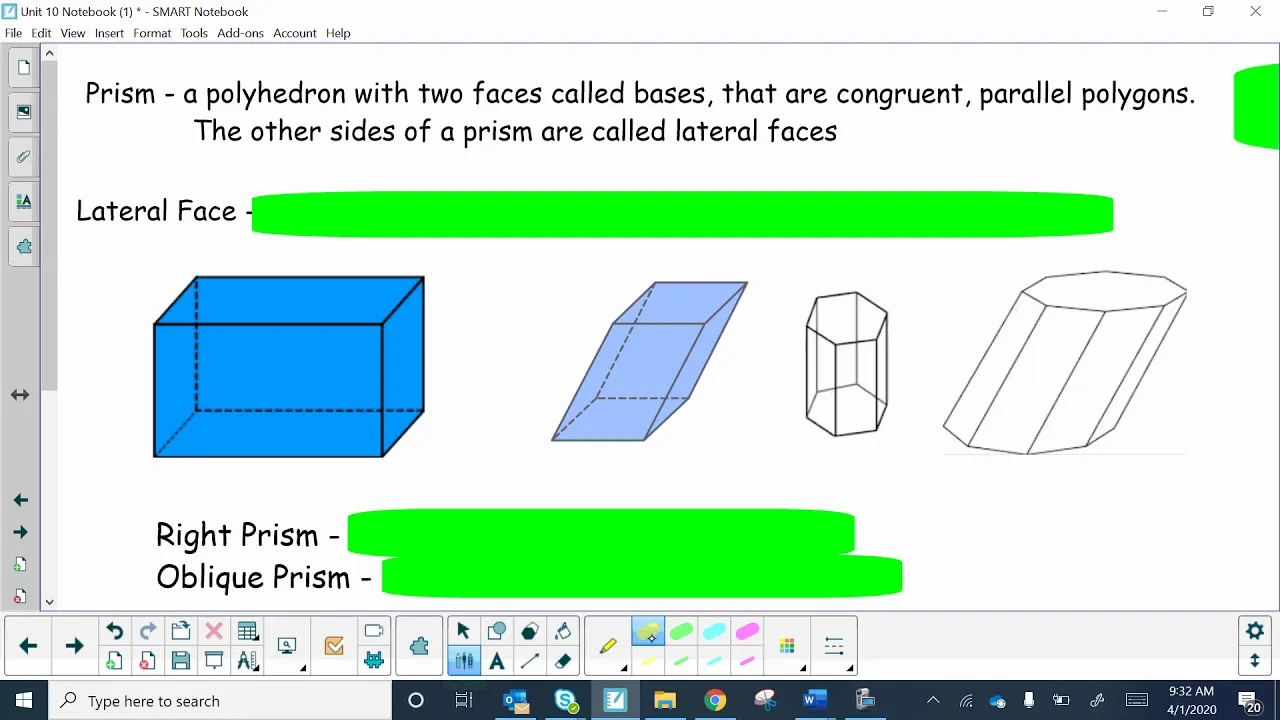Image resolution: width=1280 pixels, height=720 pixels.
Task: Pick the magenta thin highlighter swatch
Action: coord(747,661)
